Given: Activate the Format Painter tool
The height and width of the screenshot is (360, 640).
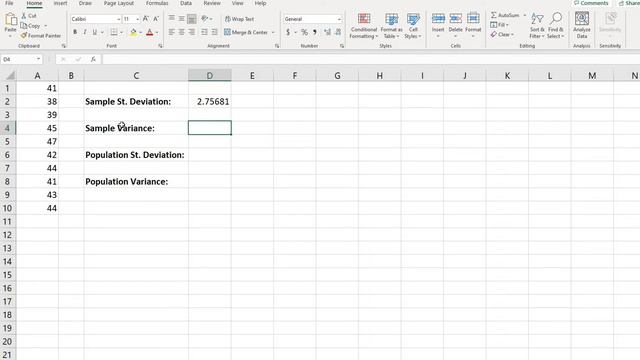Looking at the screenshot, I should click(x=41, y=36).
